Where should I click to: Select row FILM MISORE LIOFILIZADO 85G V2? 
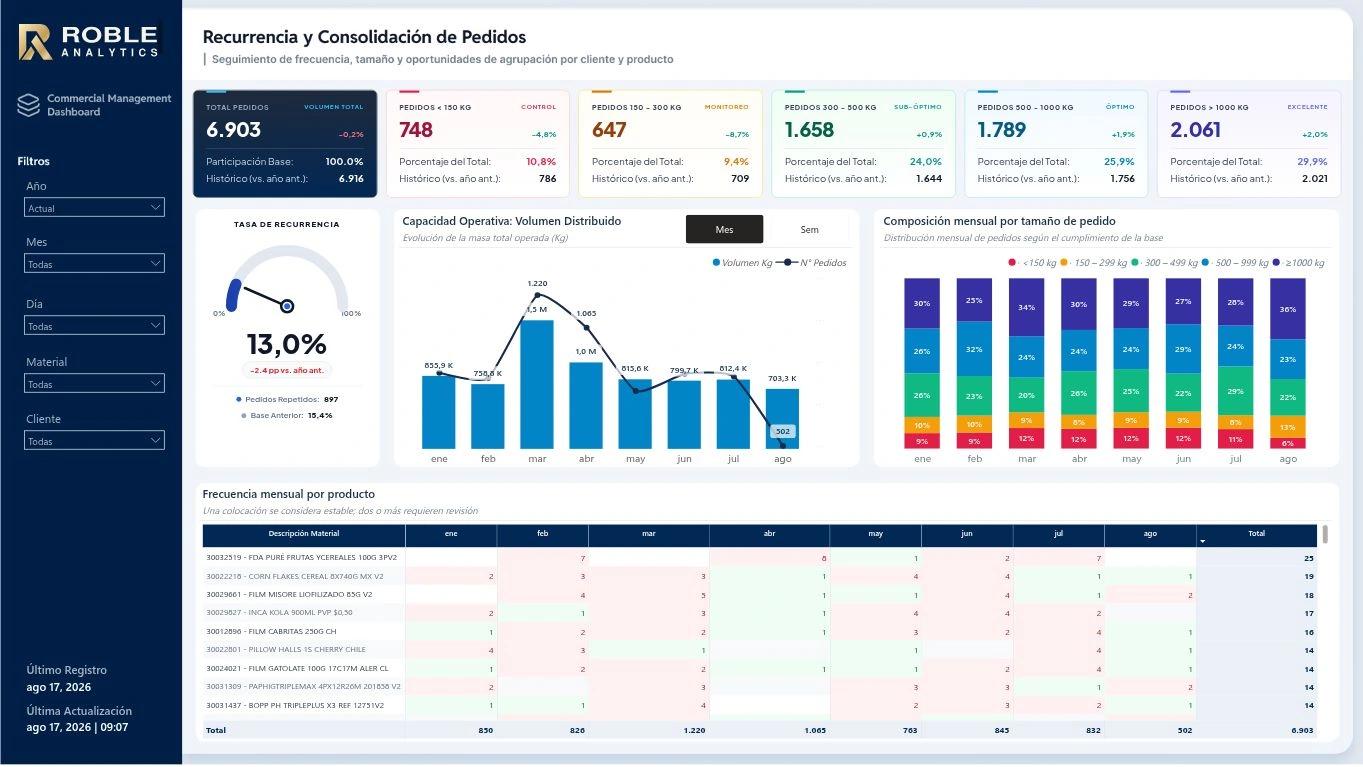point(760,595)
